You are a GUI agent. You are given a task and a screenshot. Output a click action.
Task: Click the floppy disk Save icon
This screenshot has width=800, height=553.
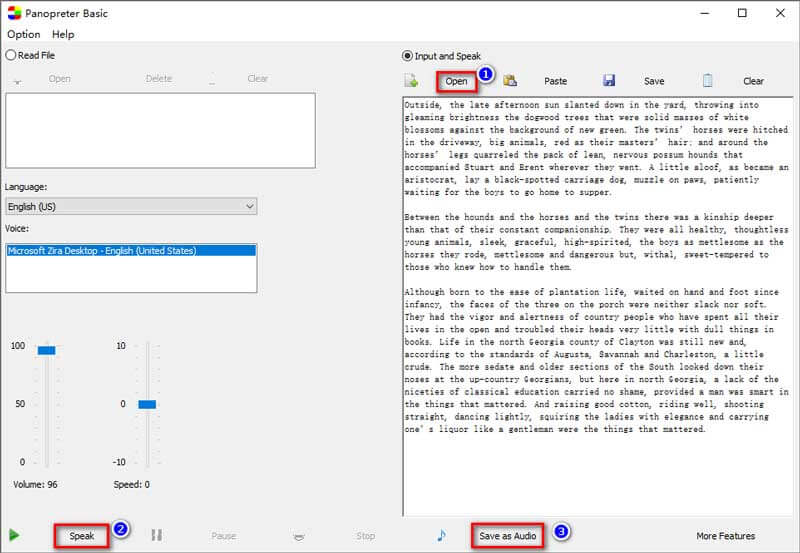(609, 80)
